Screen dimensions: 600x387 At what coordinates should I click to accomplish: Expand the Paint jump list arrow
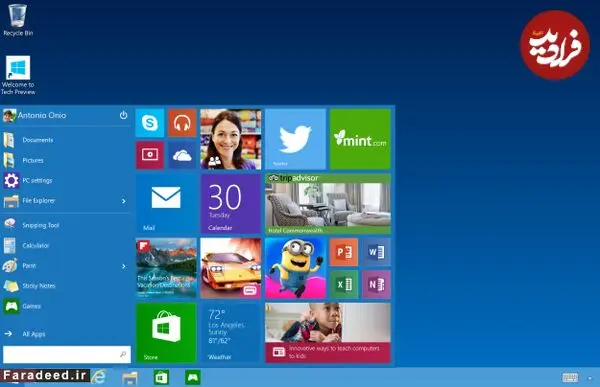coord(124,266)
